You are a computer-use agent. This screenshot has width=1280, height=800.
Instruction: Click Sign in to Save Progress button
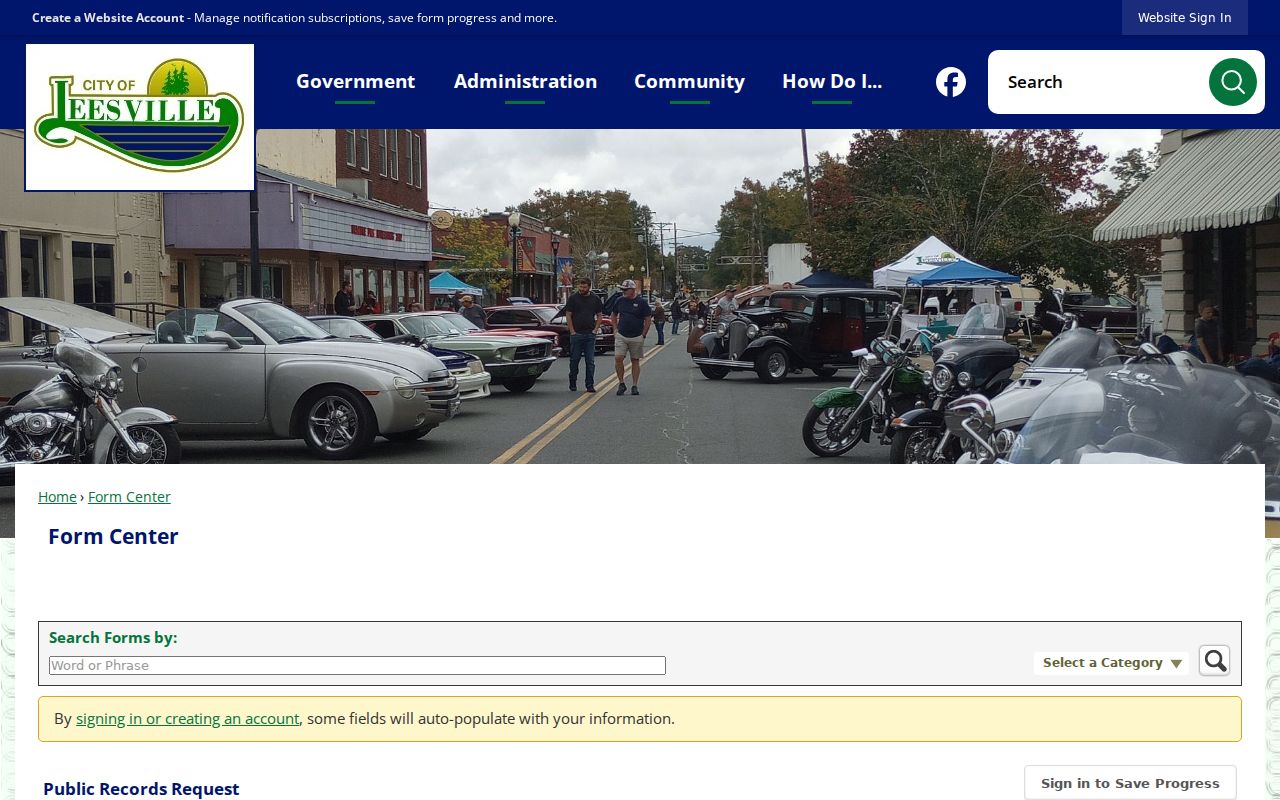[1130, 783]
